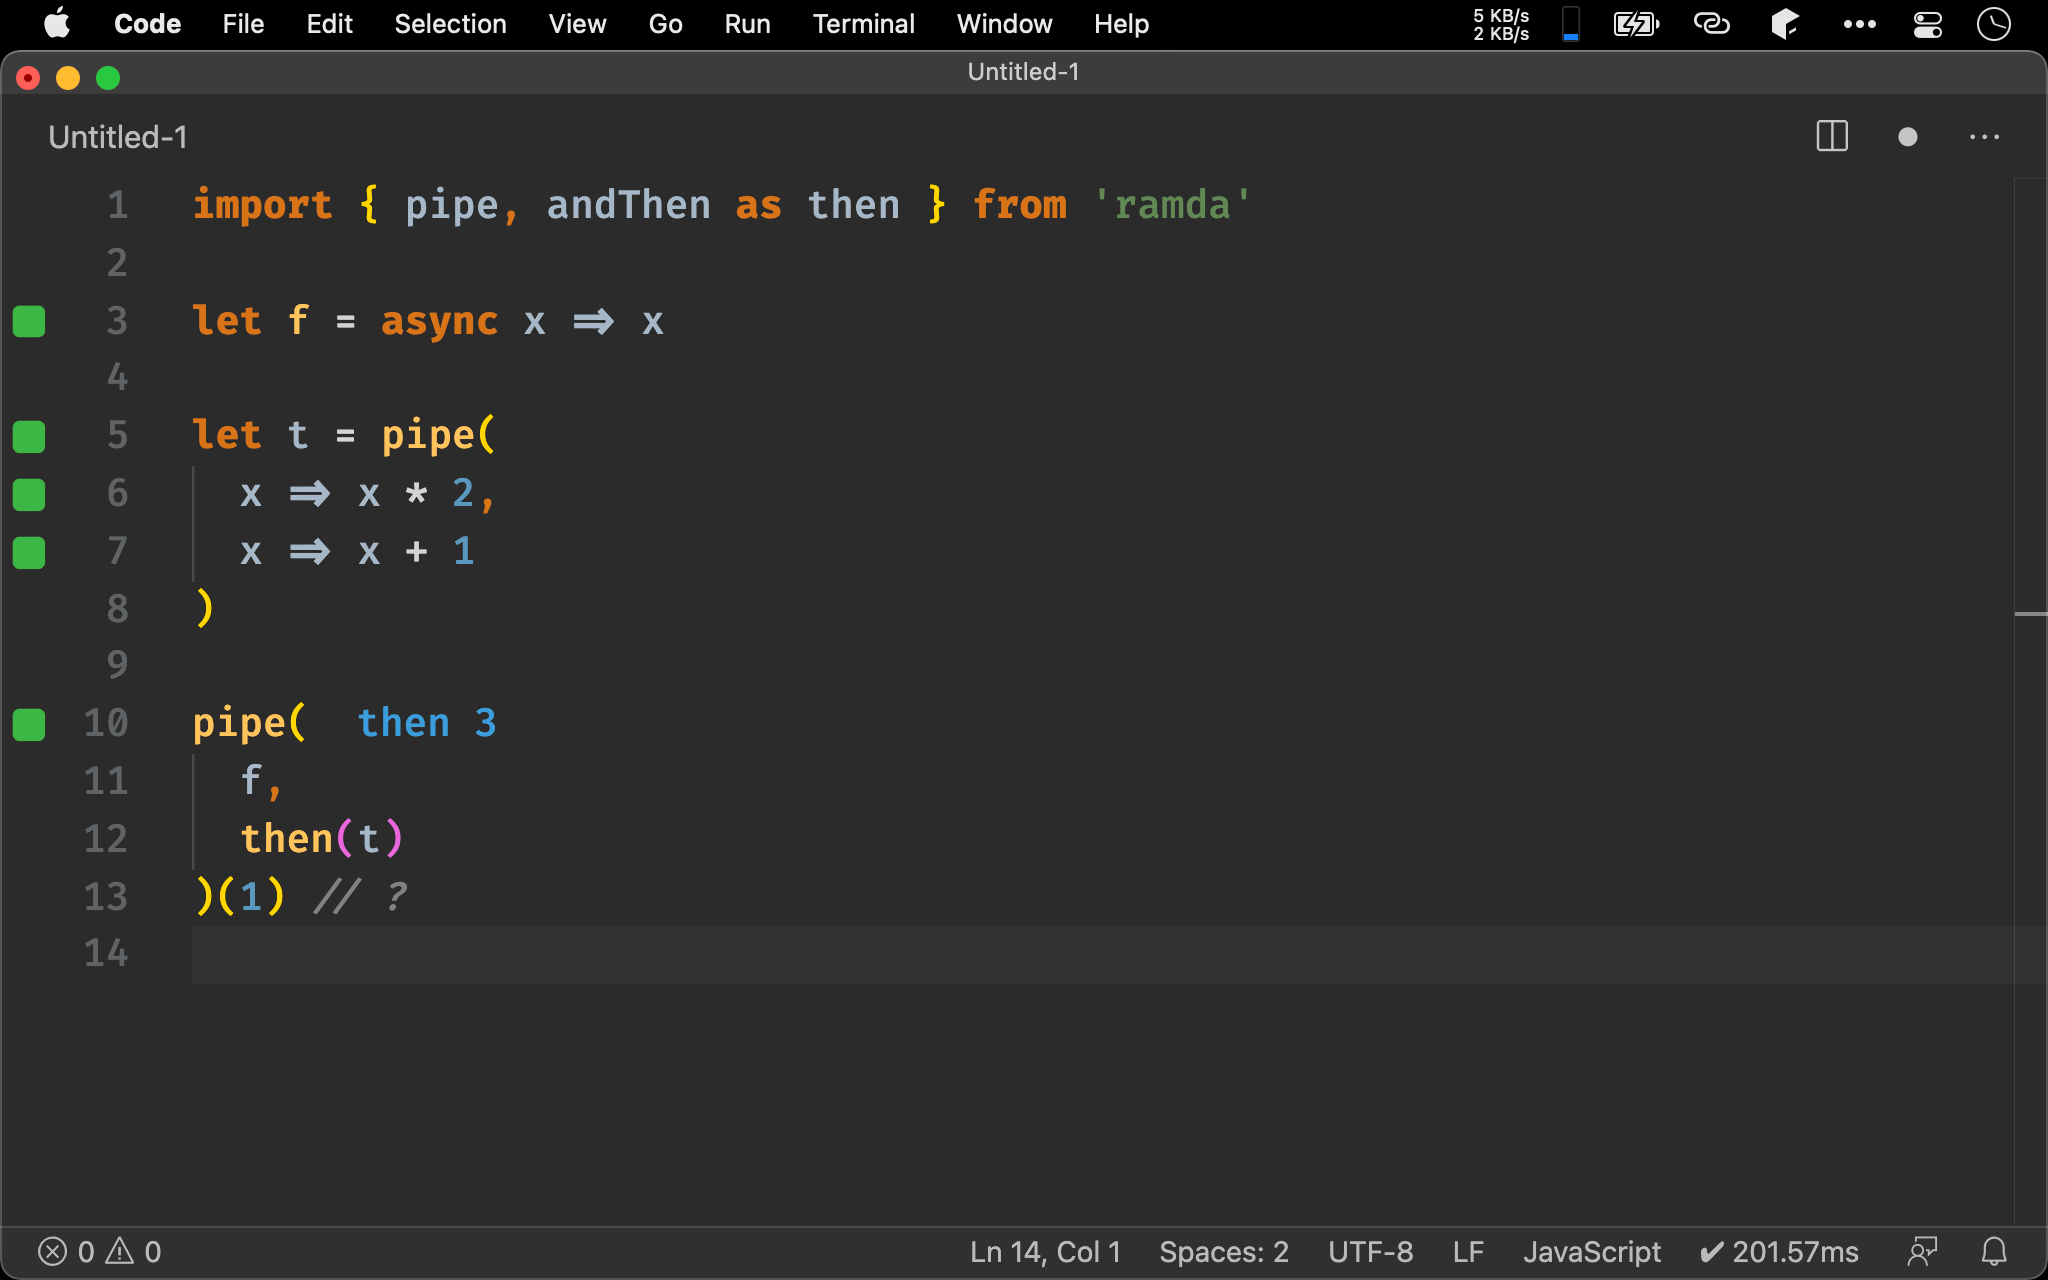Screen dimensions: 2048x1280
Task: Open the Apple menu
Action: (57, 23)
